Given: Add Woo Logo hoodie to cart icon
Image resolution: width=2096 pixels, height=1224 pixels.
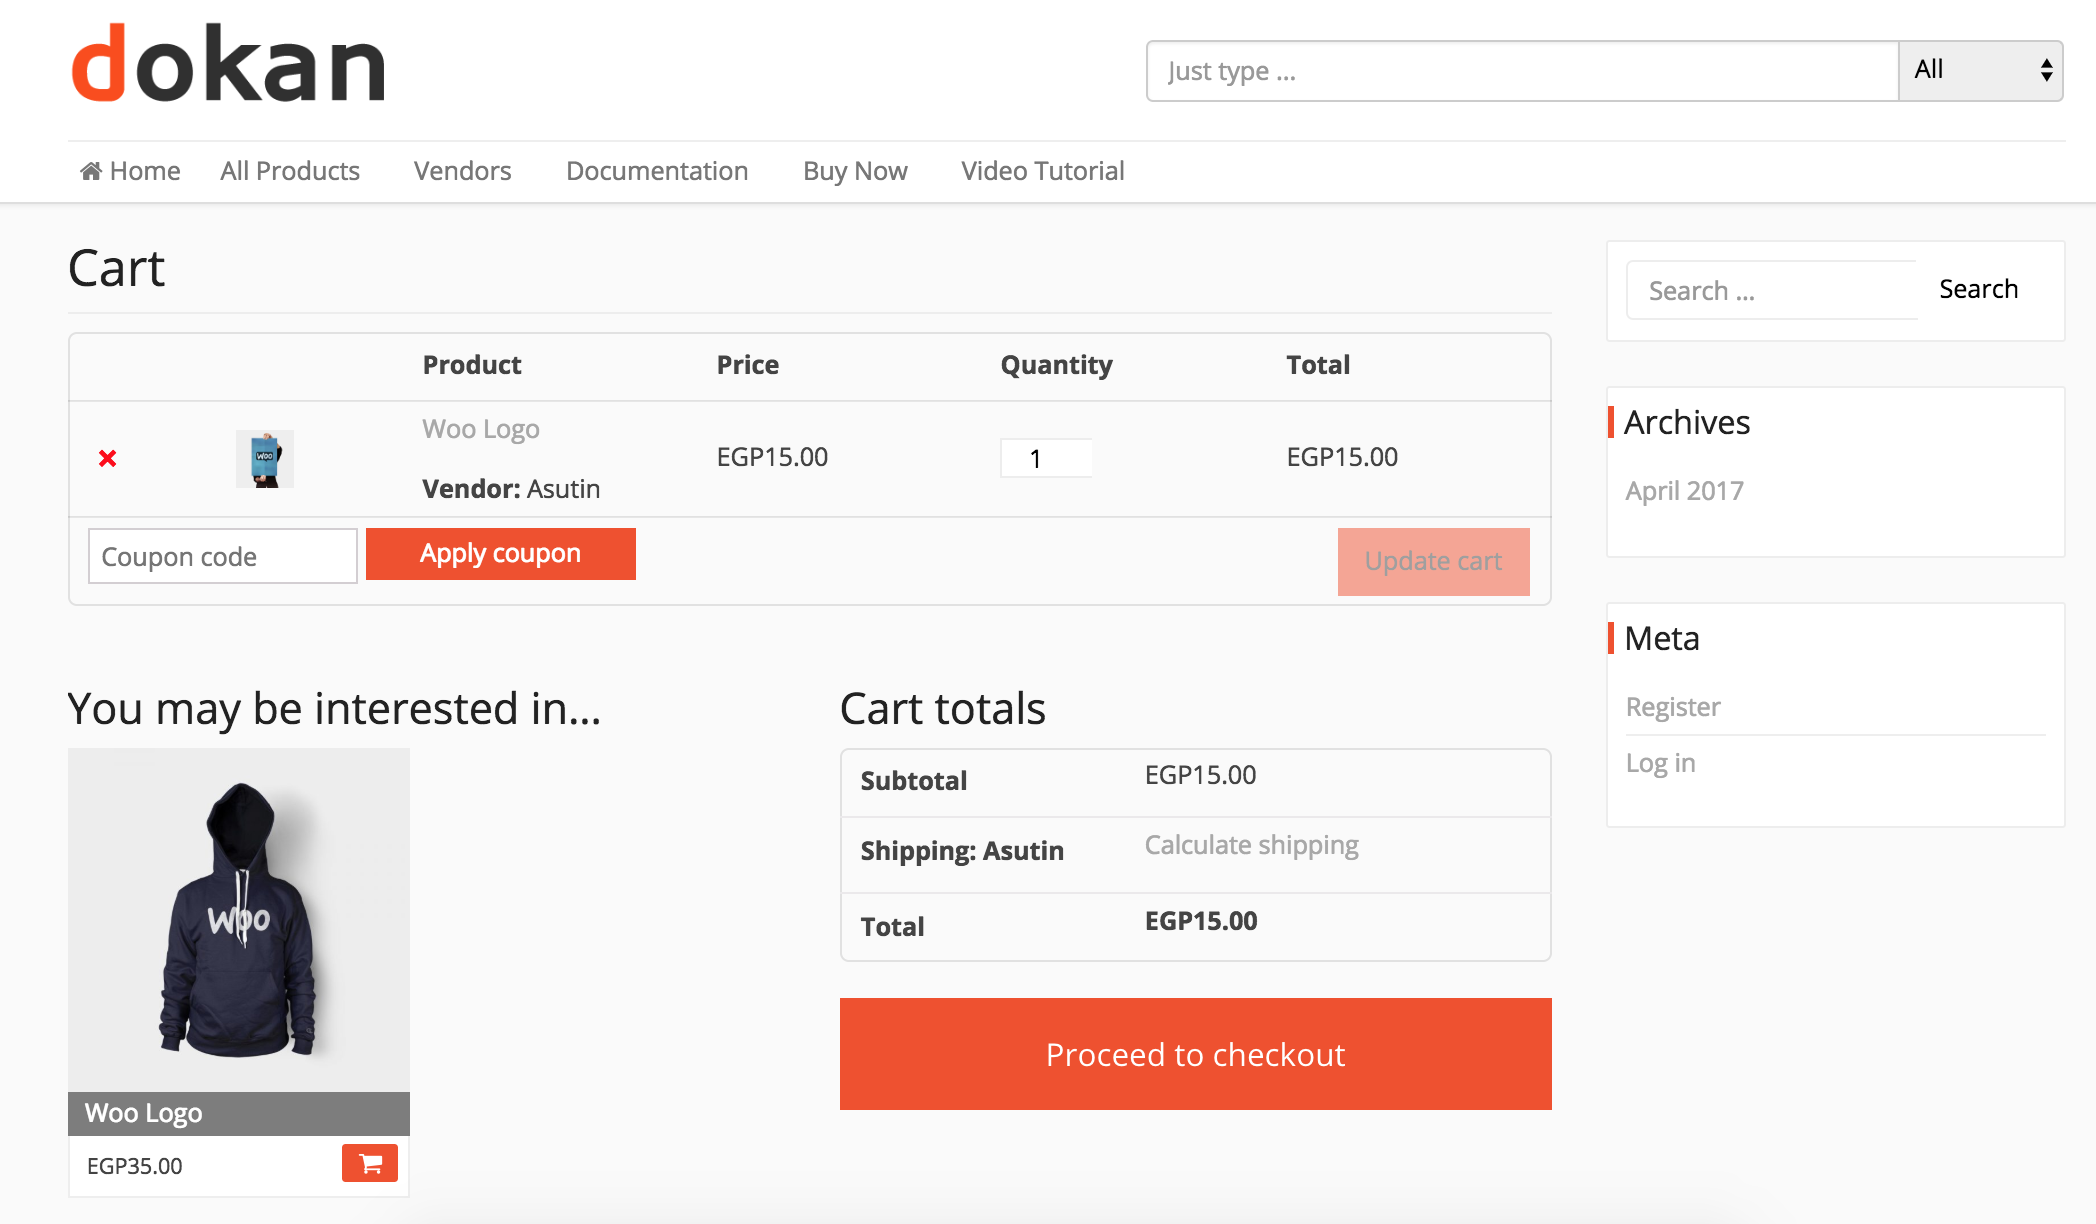Looking at the screenshot, I should pos(370,1163).
